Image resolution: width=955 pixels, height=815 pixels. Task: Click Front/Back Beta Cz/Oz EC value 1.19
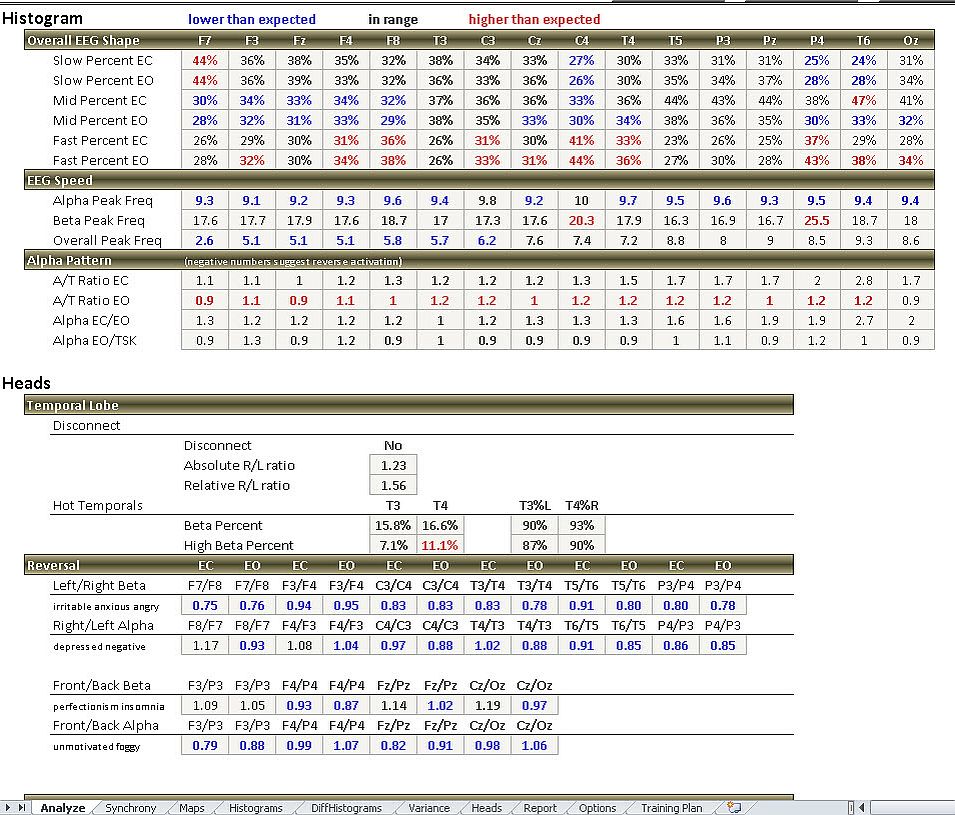[x=487, y=706]
